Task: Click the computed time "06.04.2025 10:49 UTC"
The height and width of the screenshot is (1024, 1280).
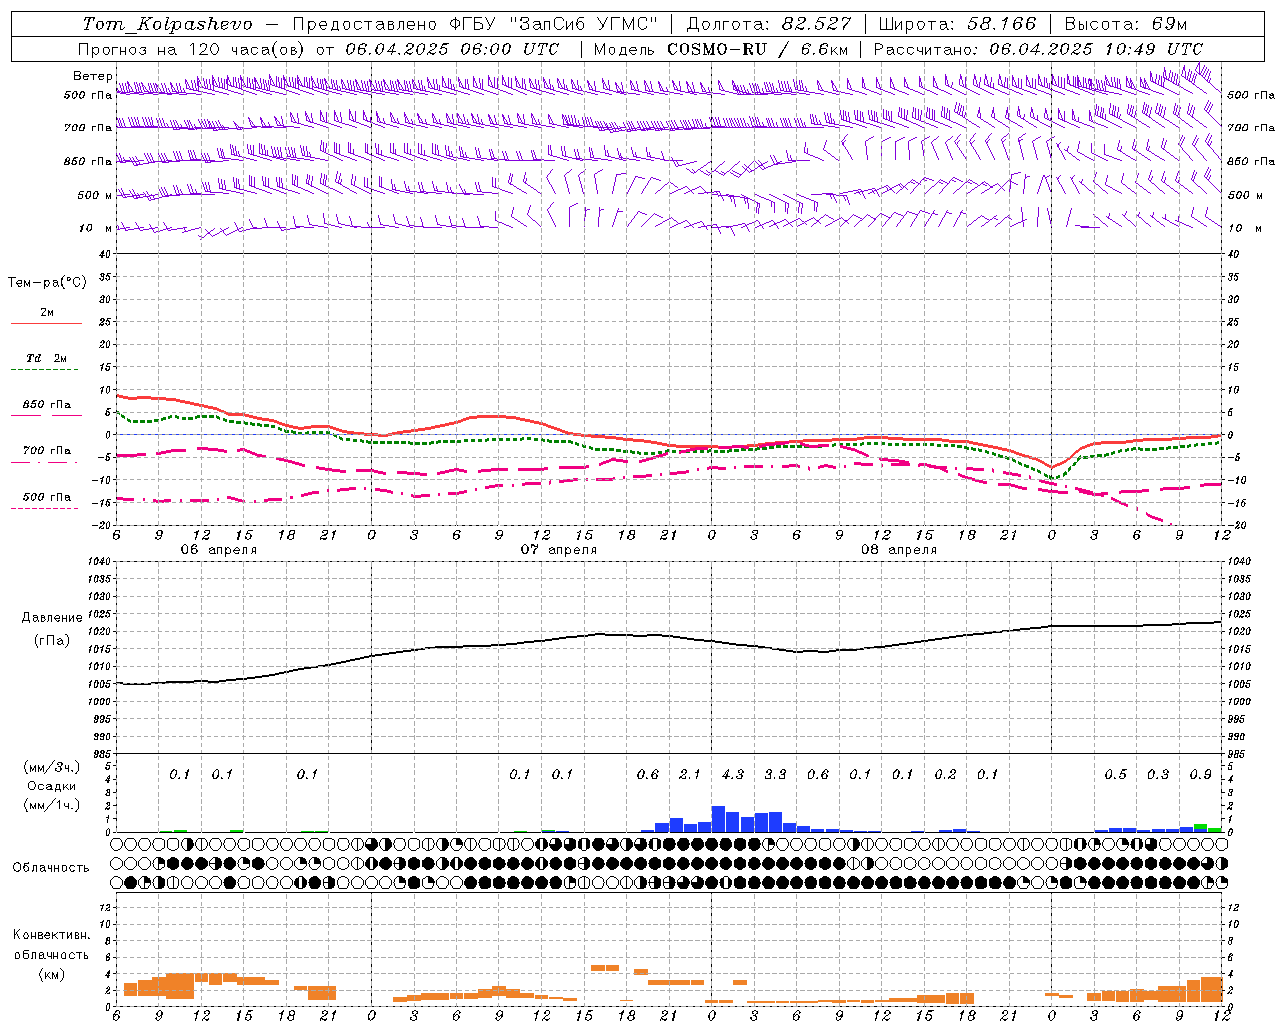Action: tap(1096, 49)
